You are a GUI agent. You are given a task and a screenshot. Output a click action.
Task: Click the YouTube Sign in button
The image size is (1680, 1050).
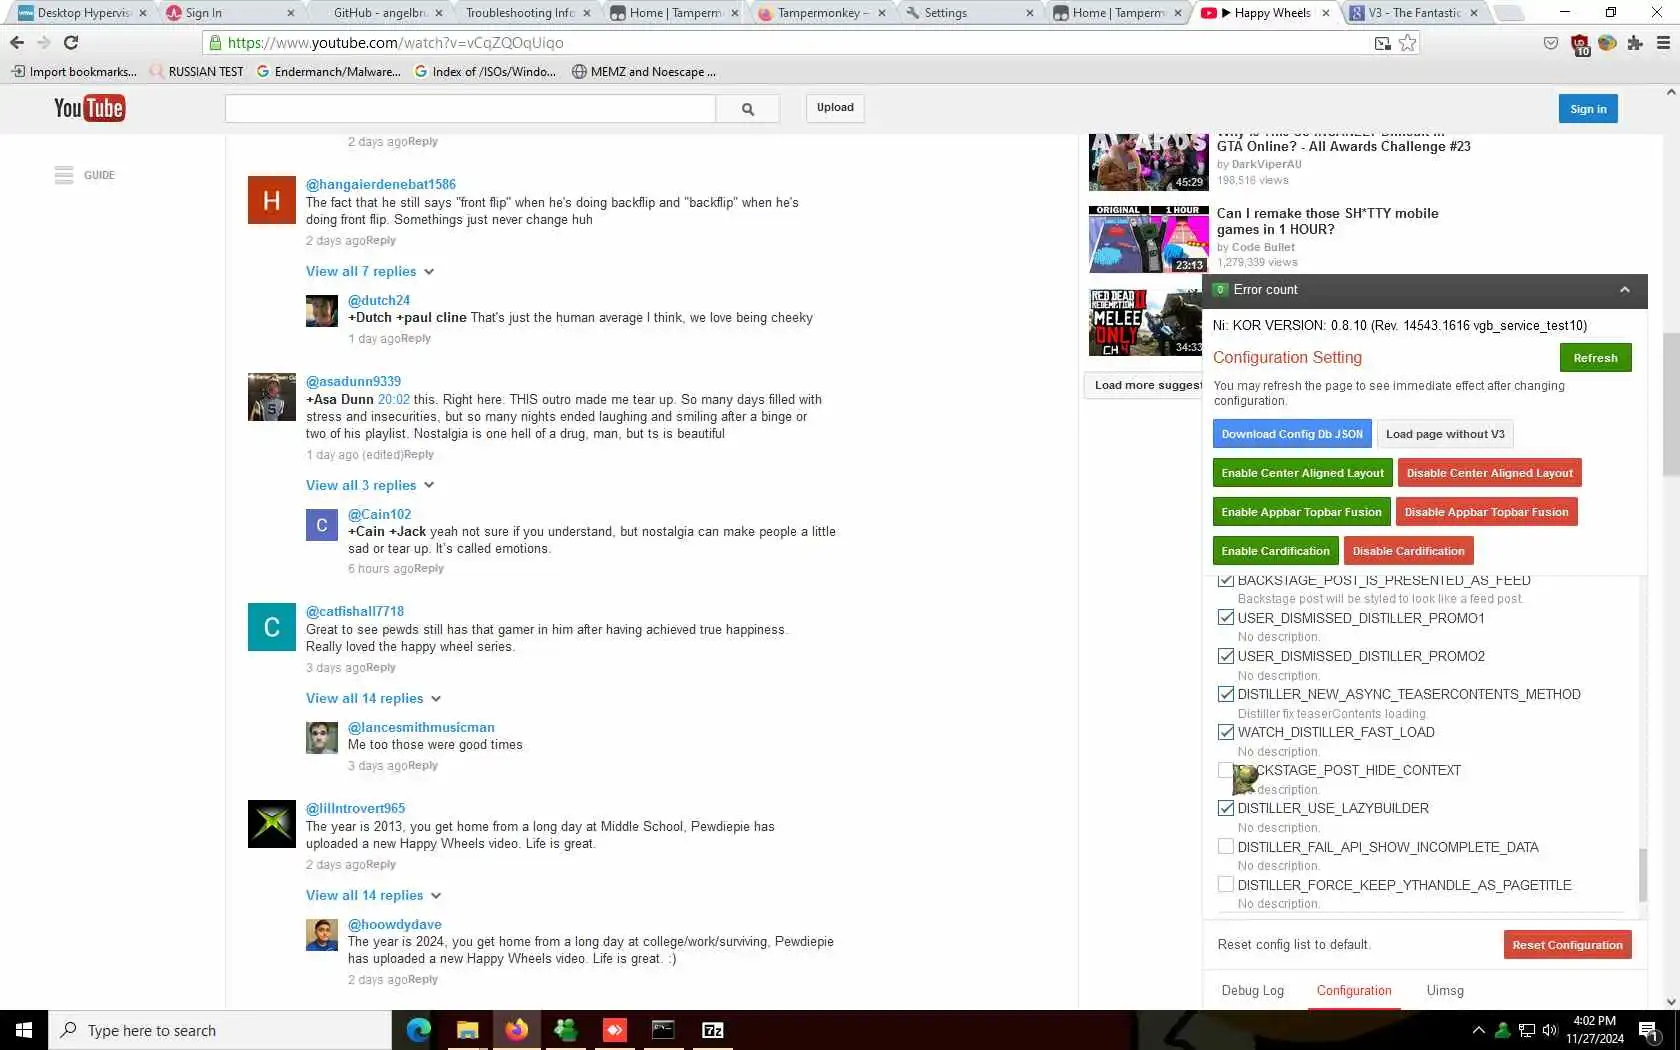1588,109
